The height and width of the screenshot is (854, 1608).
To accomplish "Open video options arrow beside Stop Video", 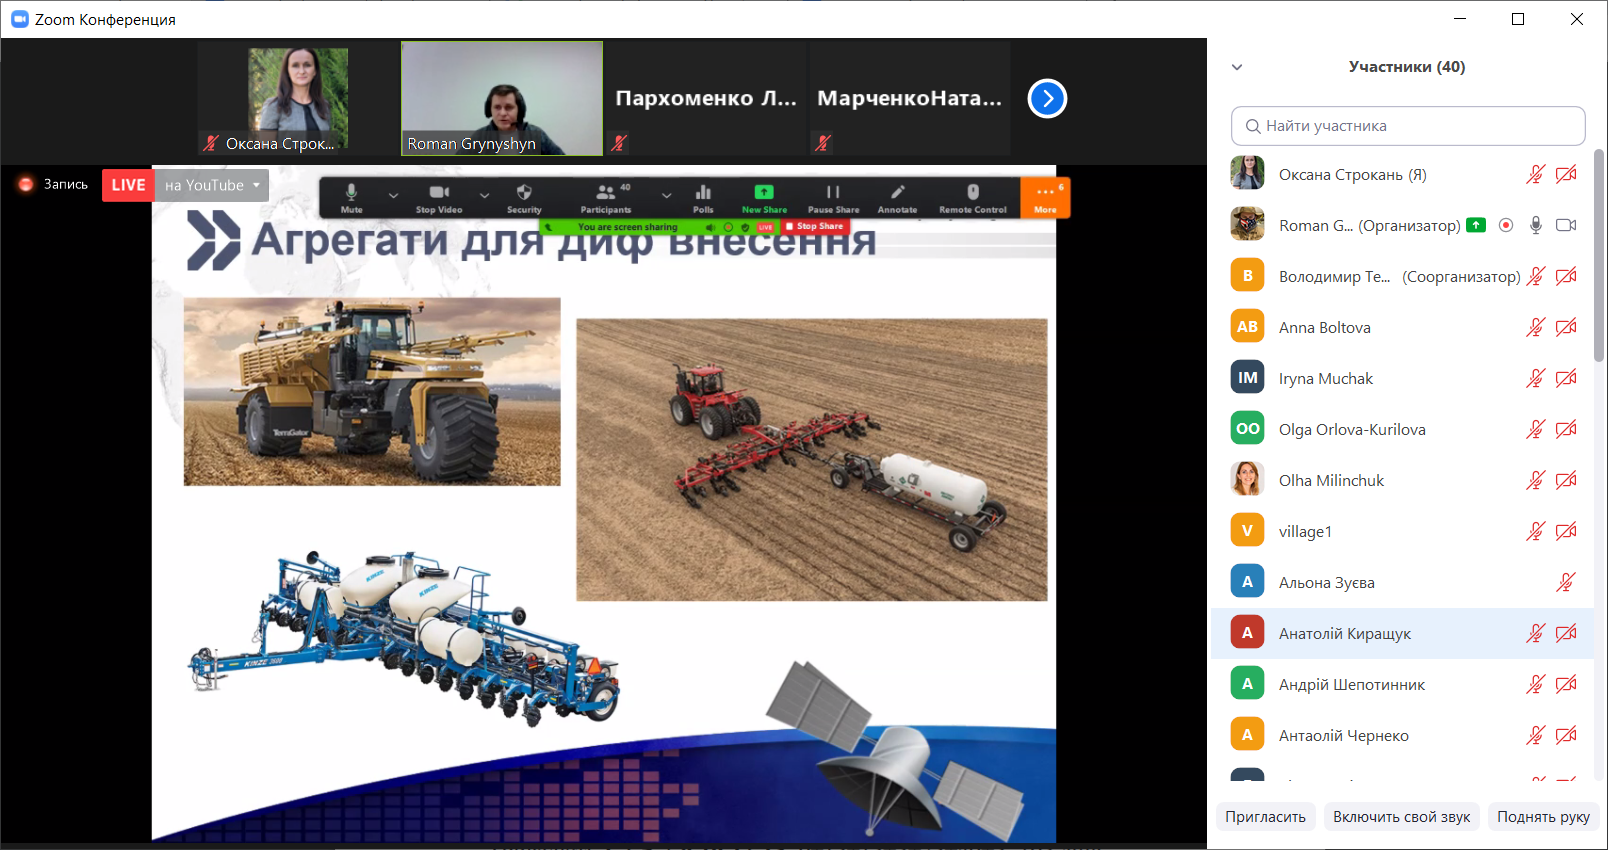I will click(484, 195).
